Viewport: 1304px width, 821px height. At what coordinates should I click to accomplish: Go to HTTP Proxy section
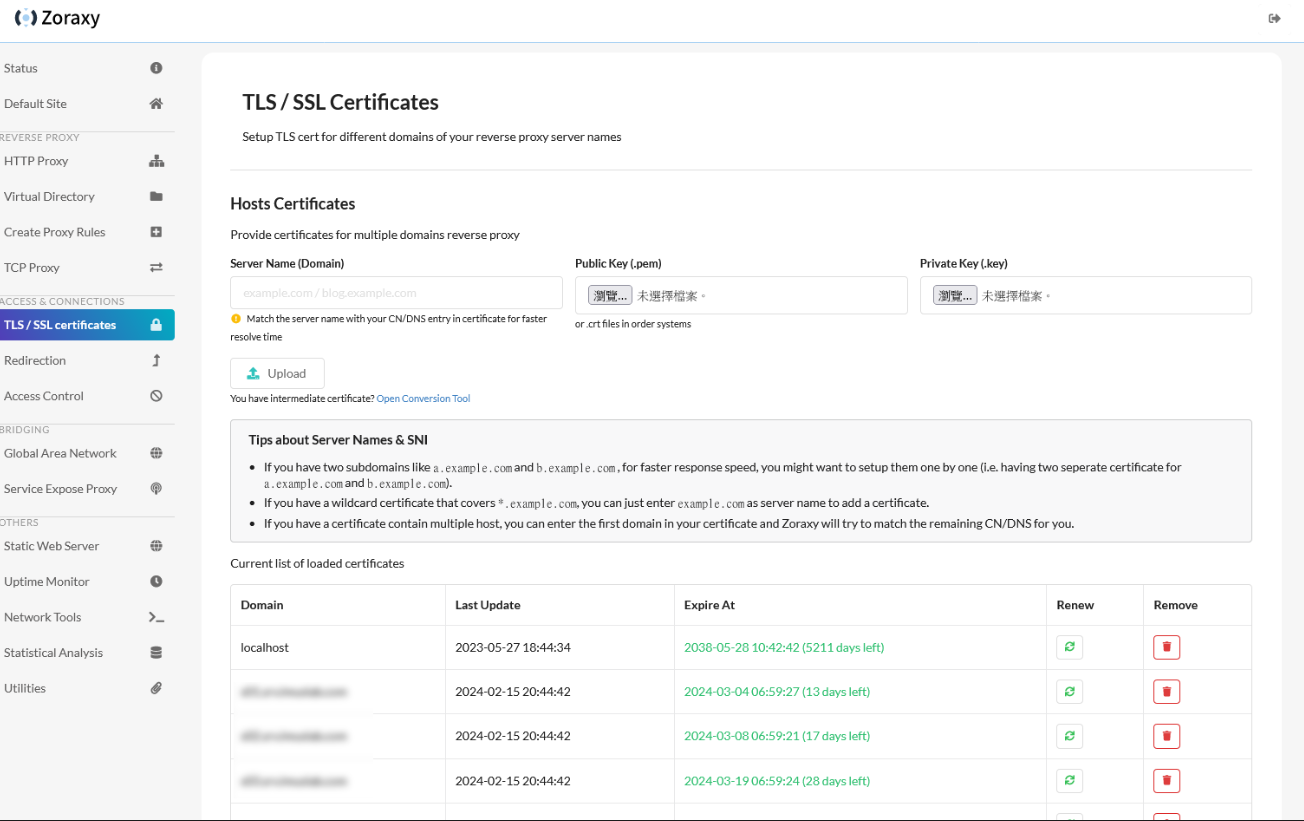tap(36, 161)
